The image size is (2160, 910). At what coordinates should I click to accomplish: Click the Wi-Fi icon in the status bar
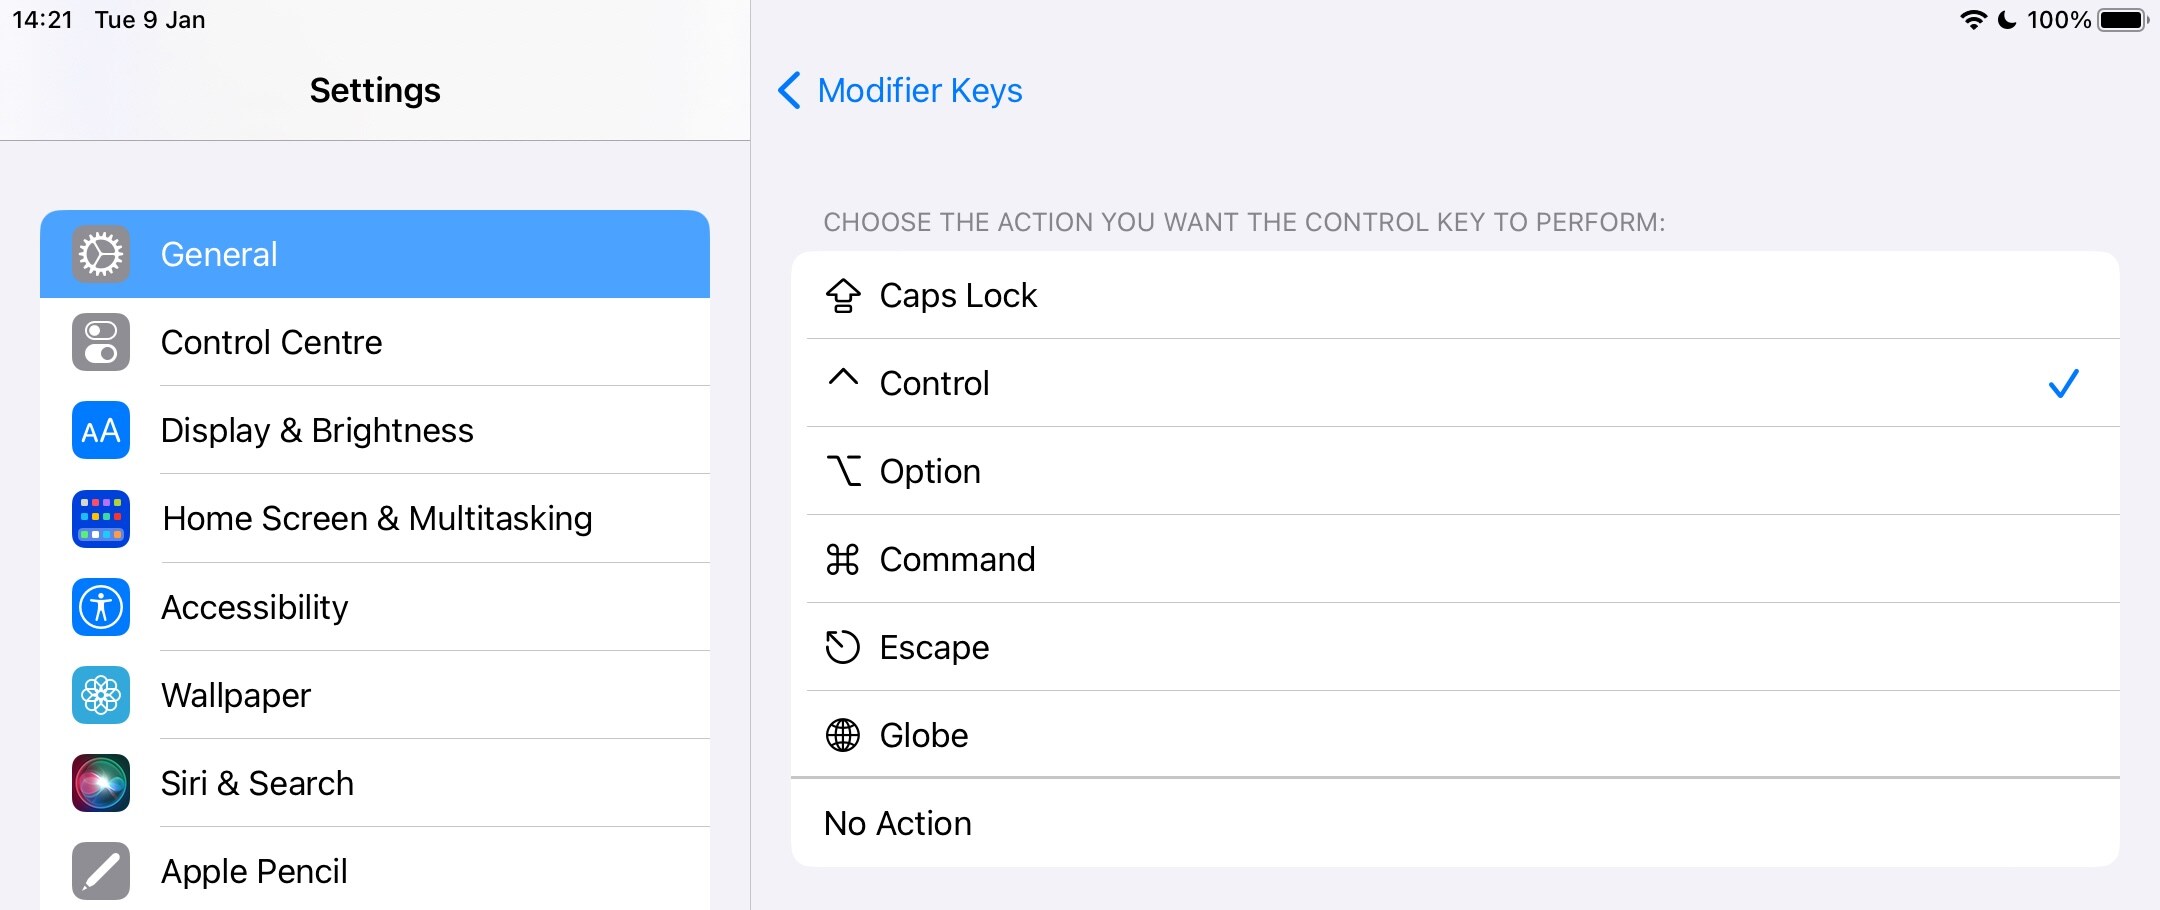(1972, 18)
